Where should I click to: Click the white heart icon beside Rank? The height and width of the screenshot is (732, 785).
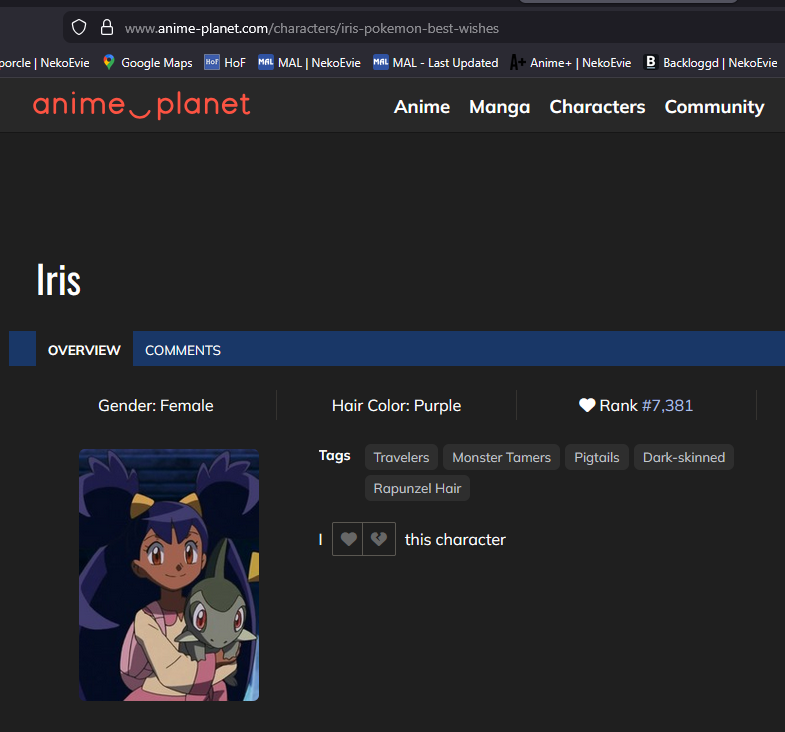click(587, 405)
